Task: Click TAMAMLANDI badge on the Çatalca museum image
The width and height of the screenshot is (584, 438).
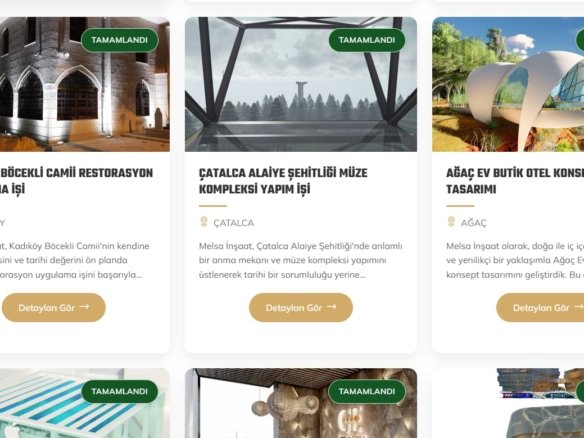Action: pyautogui.click(x=367, y=40)
